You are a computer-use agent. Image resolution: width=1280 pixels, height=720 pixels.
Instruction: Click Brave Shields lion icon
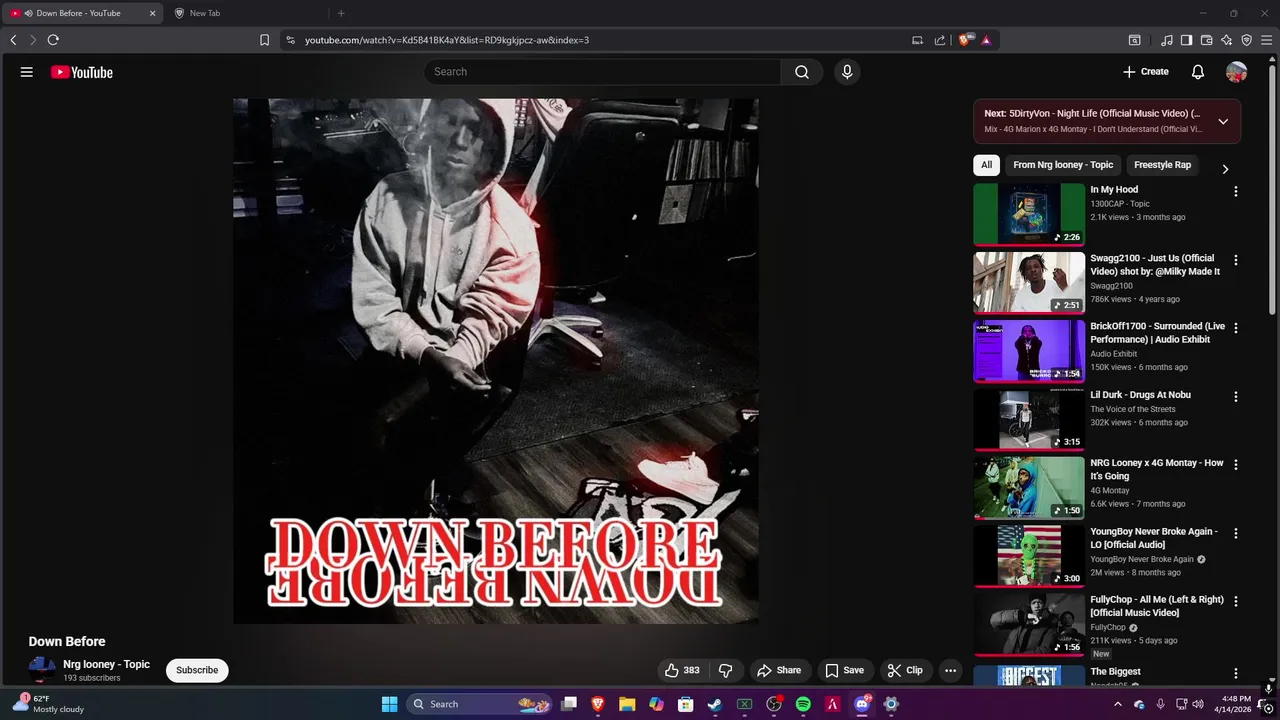[965, 40]
